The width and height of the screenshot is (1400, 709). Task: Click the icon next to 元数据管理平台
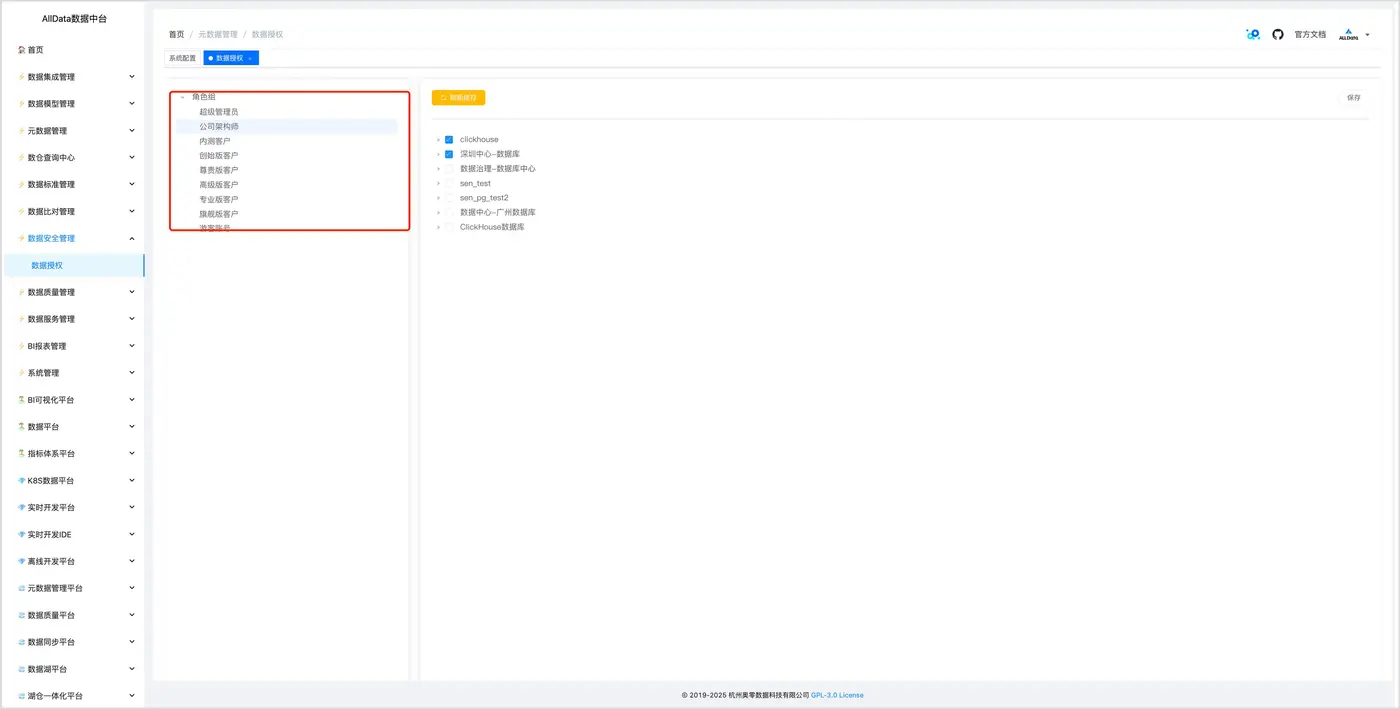tap(21, 589)
